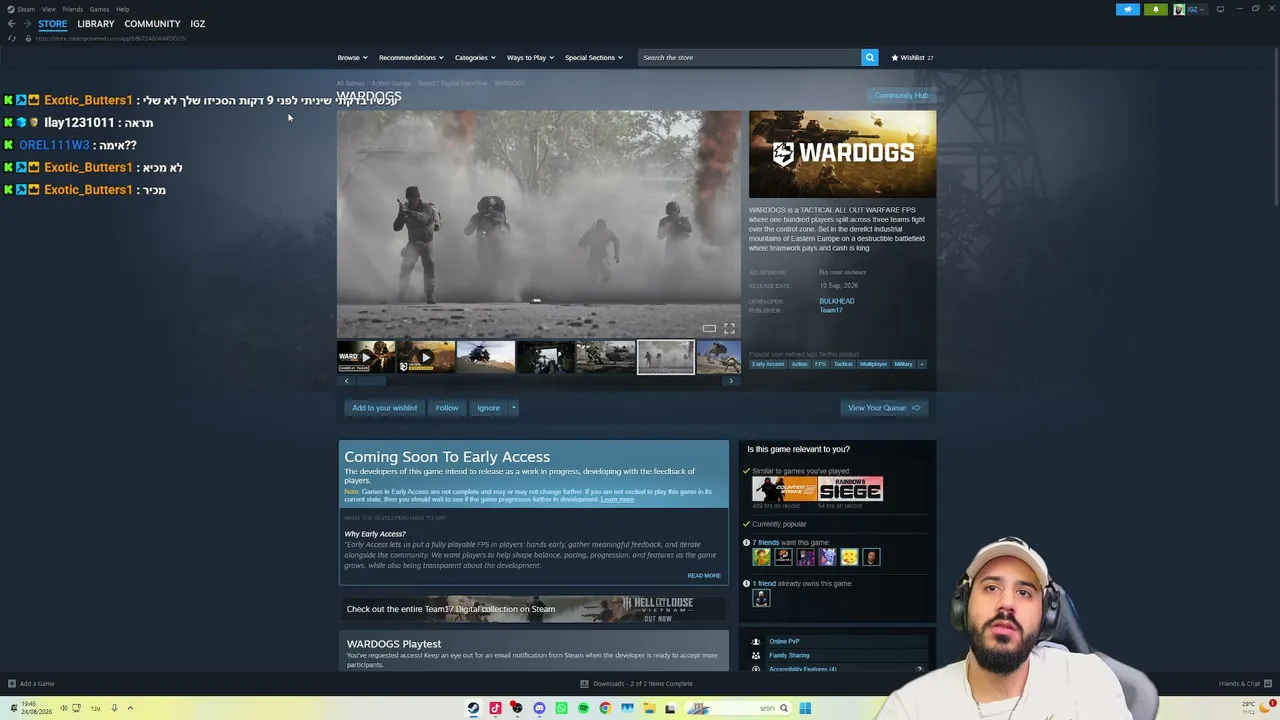1280x720 pixels.
Task: Click the Windows Start button
Action: [x=805, y=708]
